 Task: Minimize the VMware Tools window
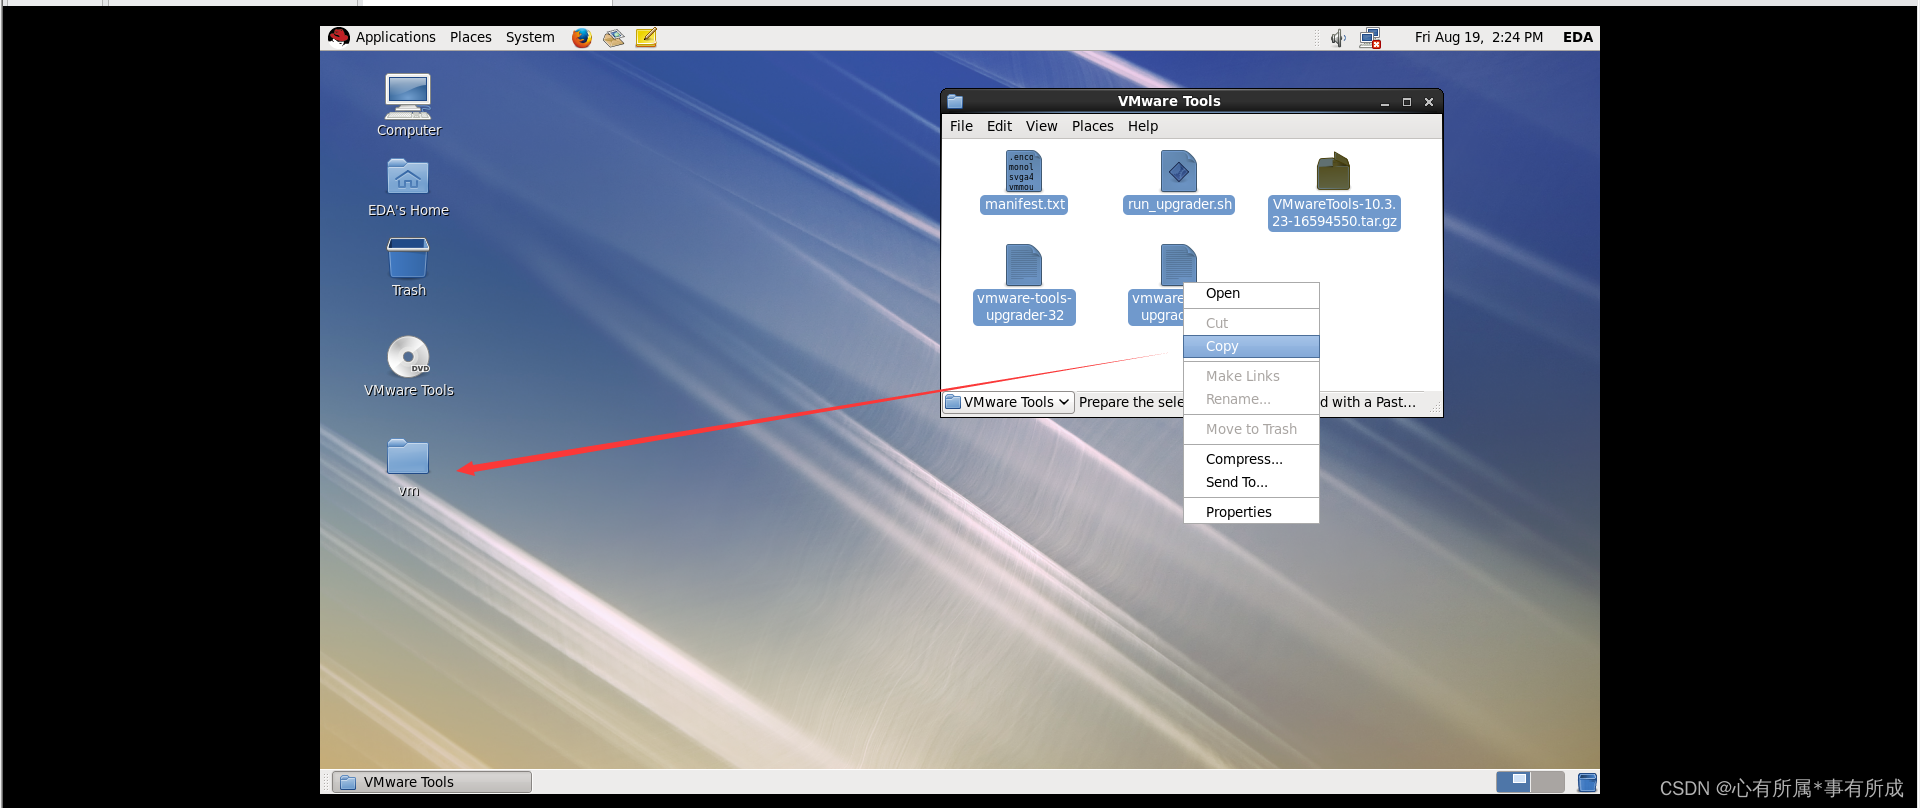point(1384,102)
